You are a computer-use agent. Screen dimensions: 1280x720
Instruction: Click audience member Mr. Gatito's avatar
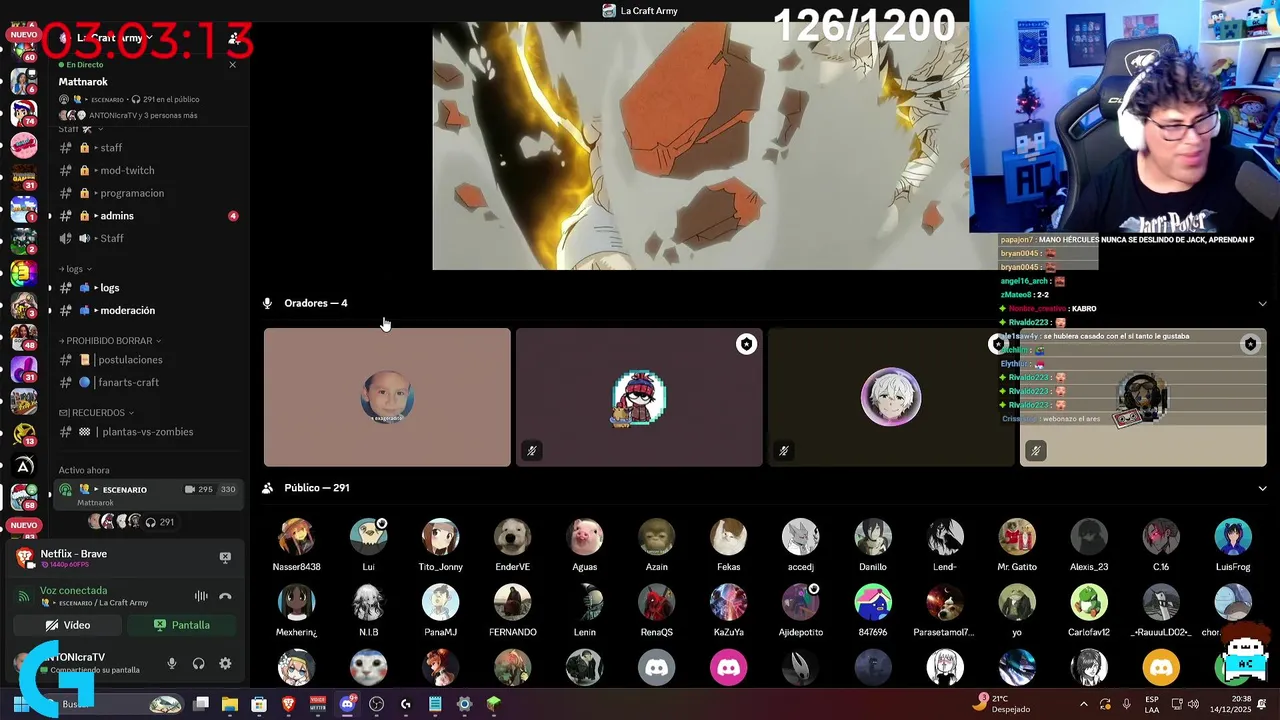[x=1016, y=537]
